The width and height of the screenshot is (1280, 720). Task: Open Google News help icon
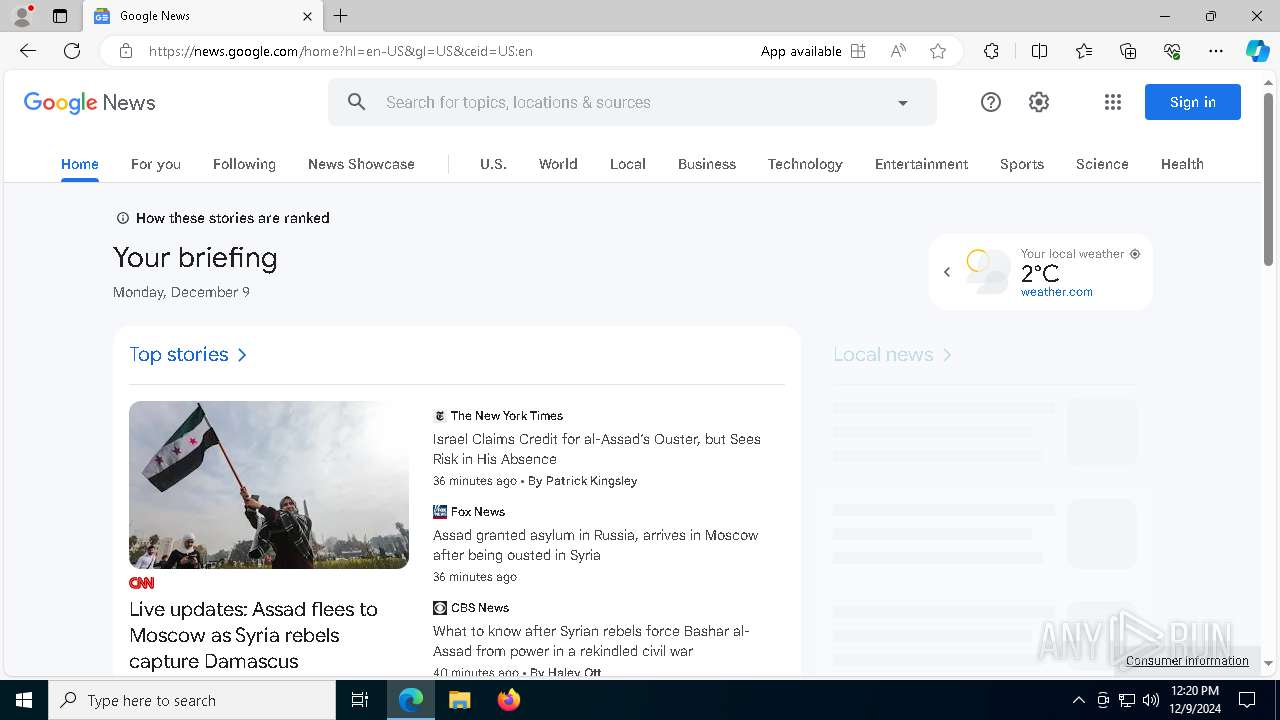coord(991,102)
